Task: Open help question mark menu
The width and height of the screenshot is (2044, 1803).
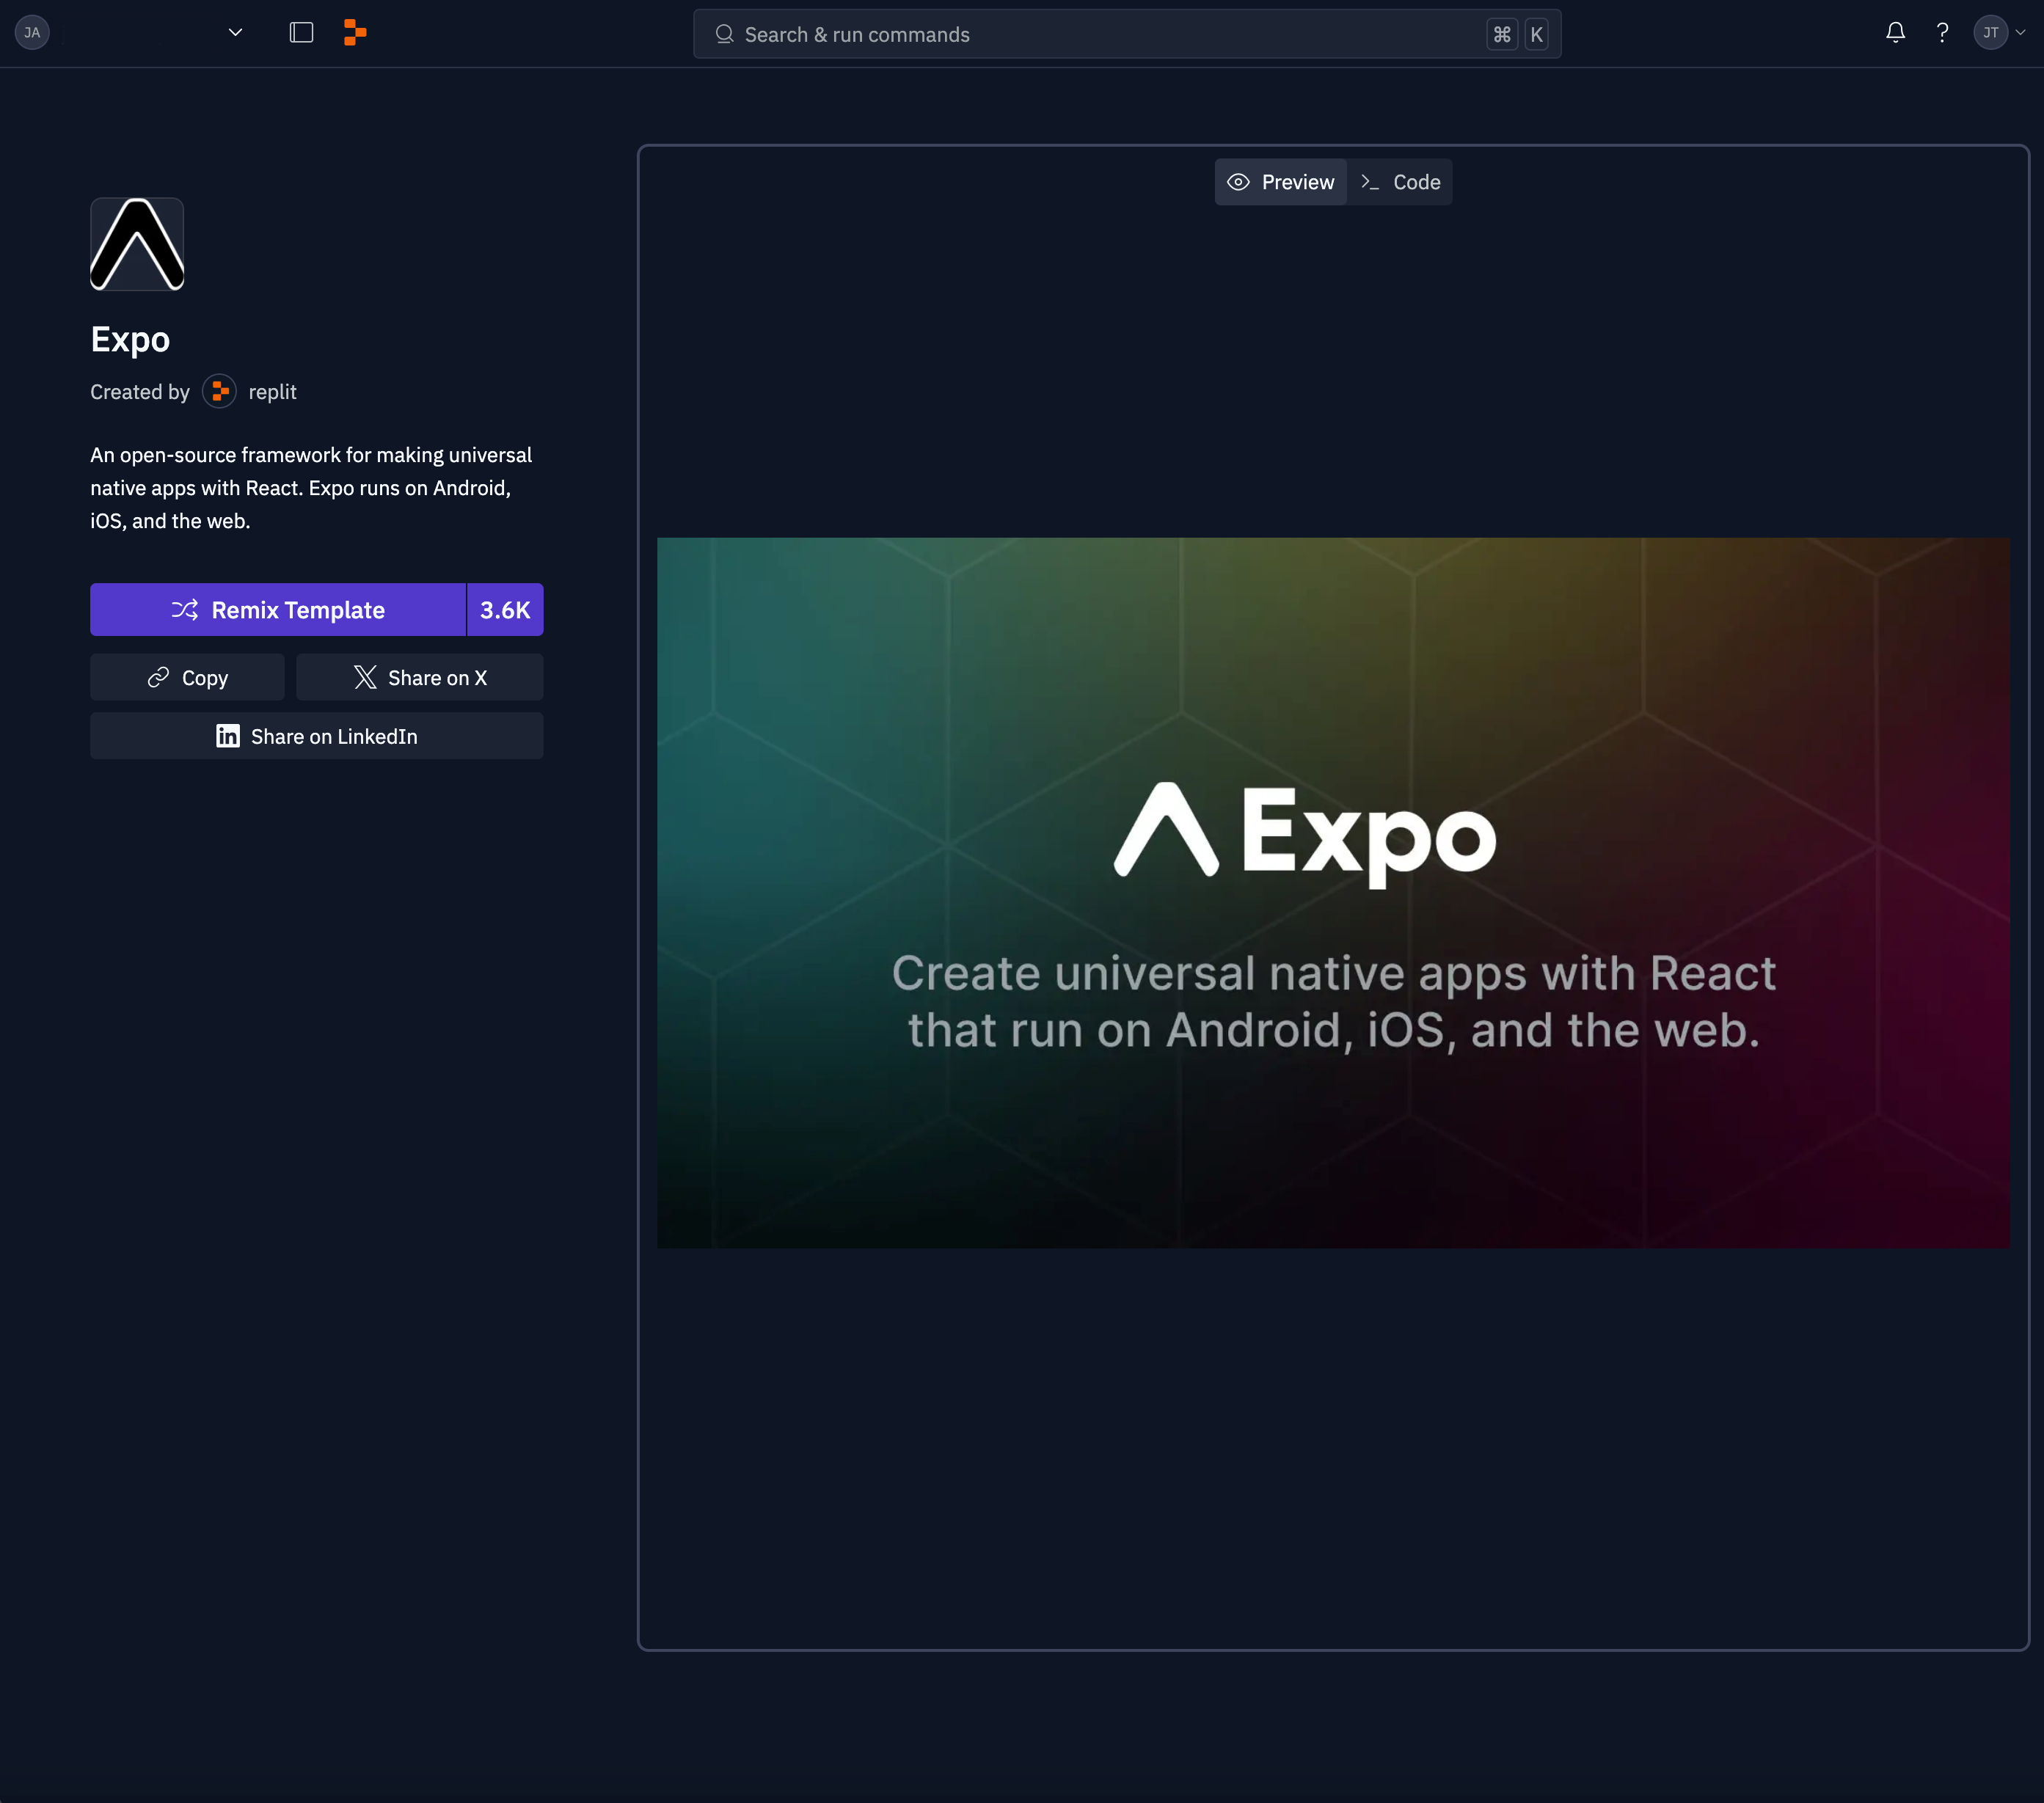Action: point(1942,33)
